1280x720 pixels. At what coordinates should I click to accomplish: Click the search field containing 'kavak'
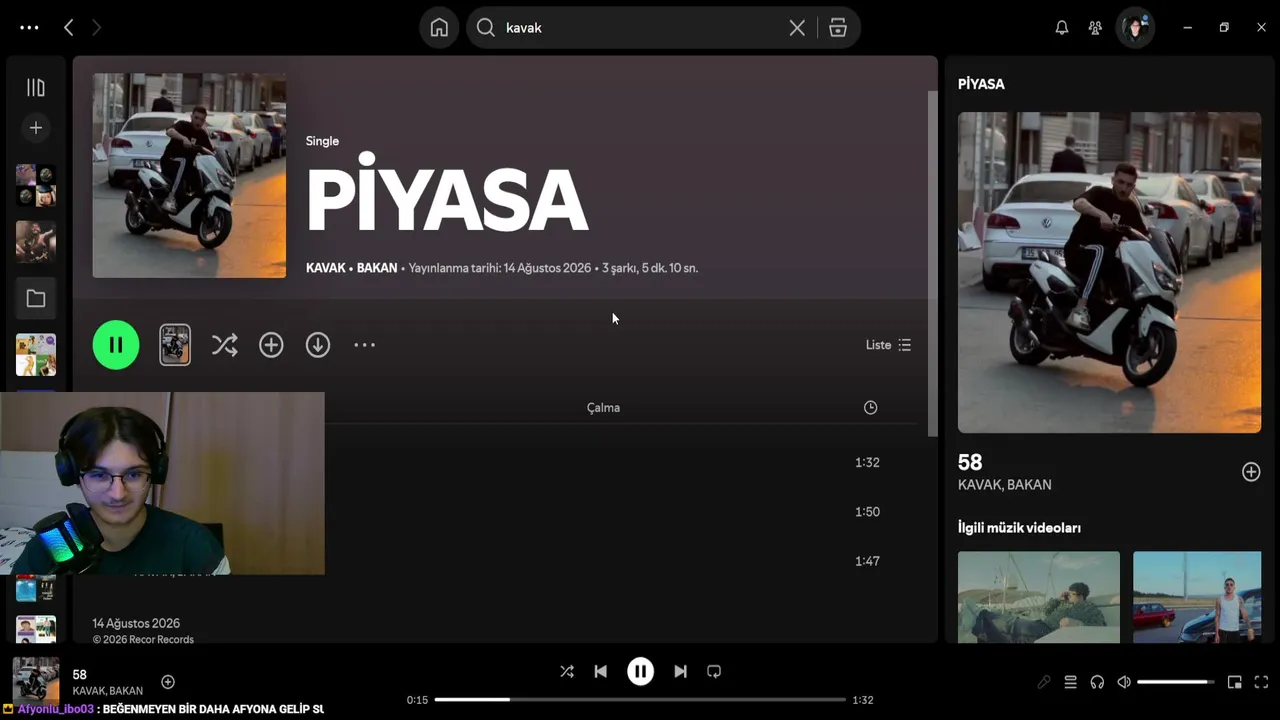click(x=640, y=28)
